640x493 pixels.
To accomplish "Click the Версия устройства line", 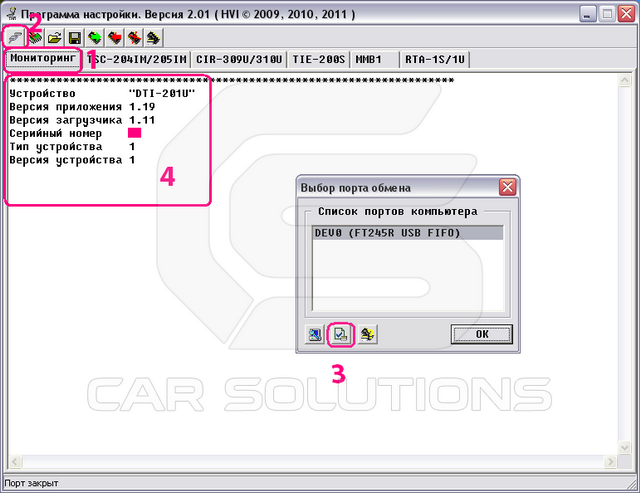I will point(72,160).
